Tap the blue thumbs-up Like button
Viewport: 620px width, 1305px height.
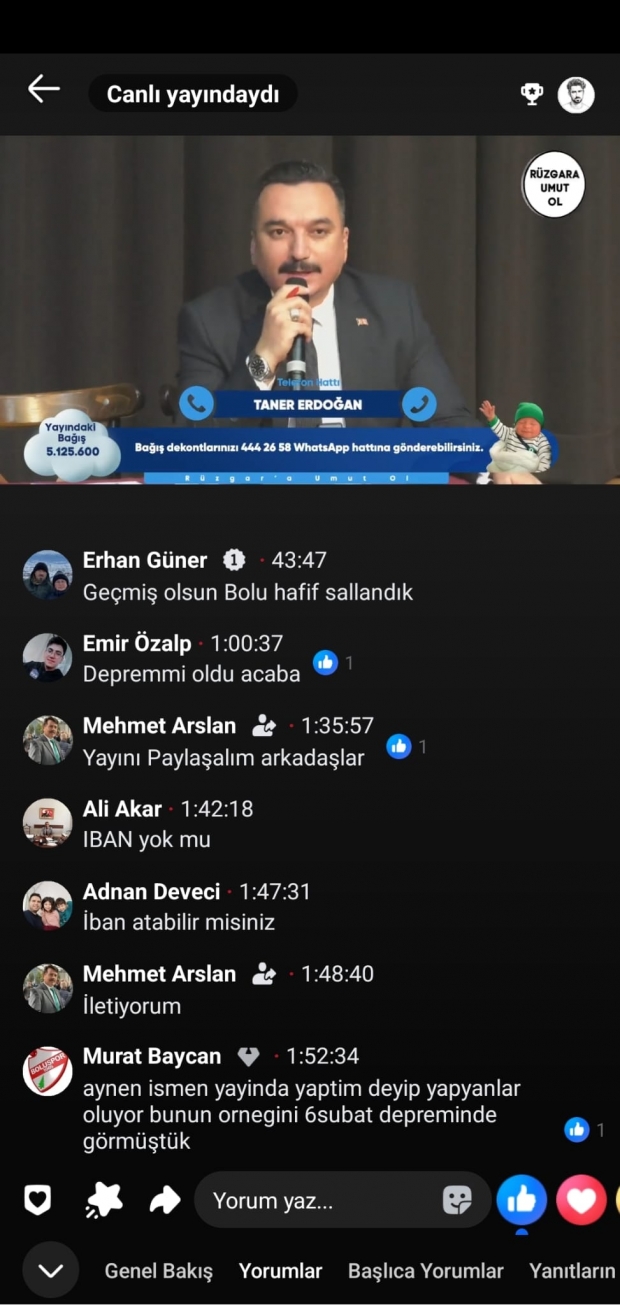(x=522, y=1200)
